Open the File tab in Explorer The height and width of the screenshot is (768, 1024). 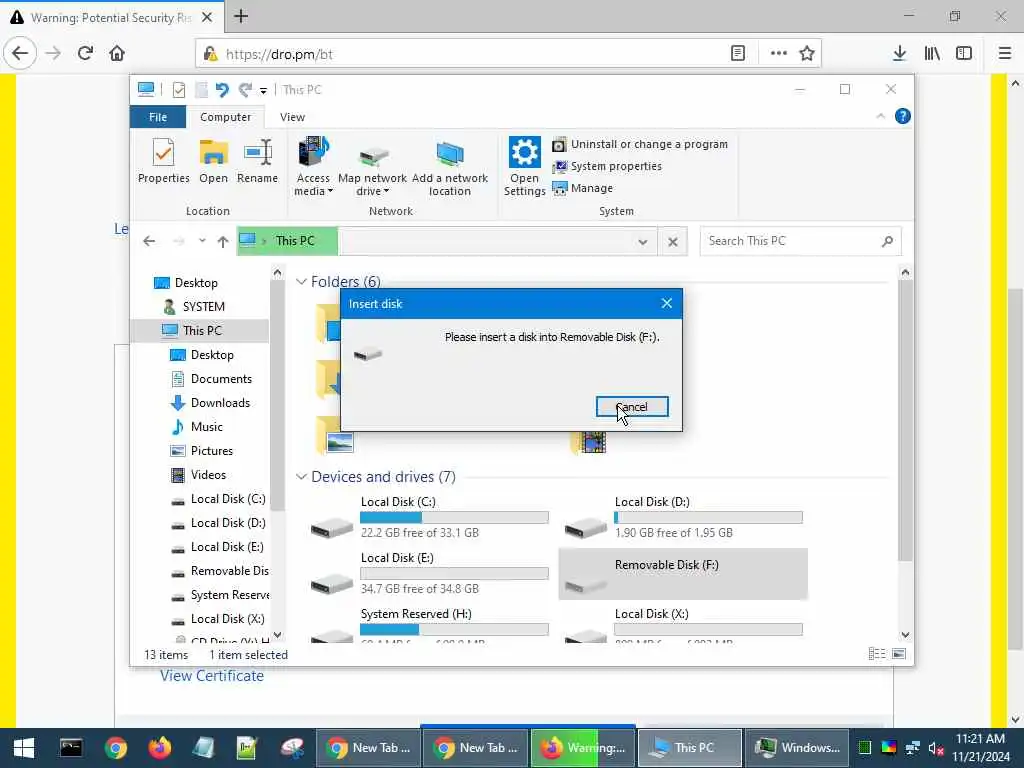pos(158,117)
